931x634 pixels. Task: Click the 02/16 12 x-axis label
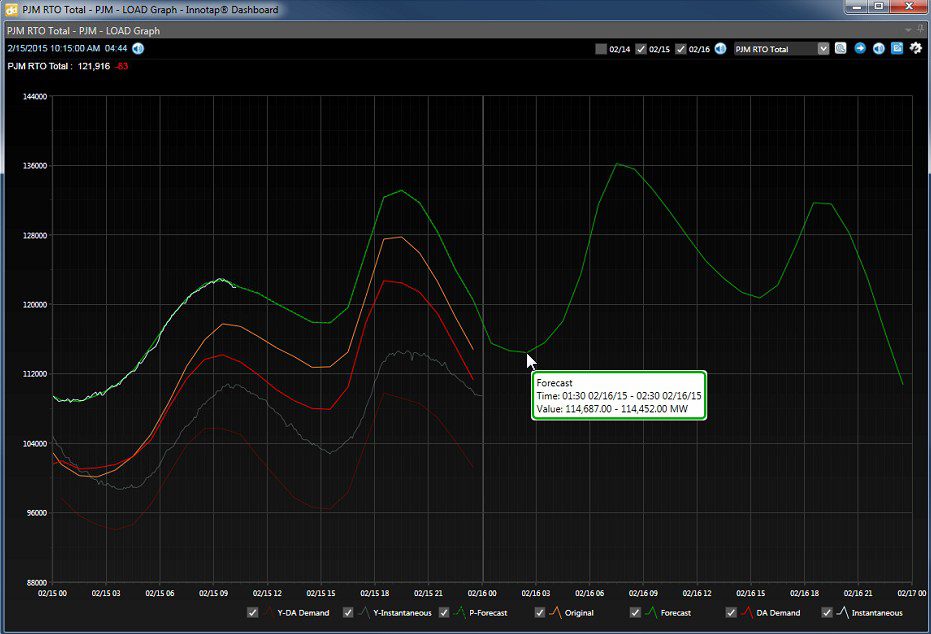(x=697, y=593)
